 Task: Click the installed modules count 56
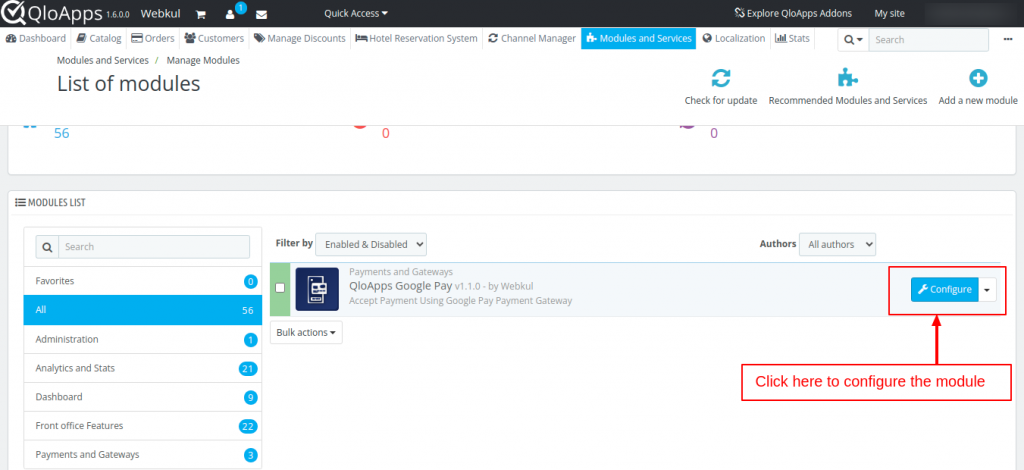pos(61,134)
